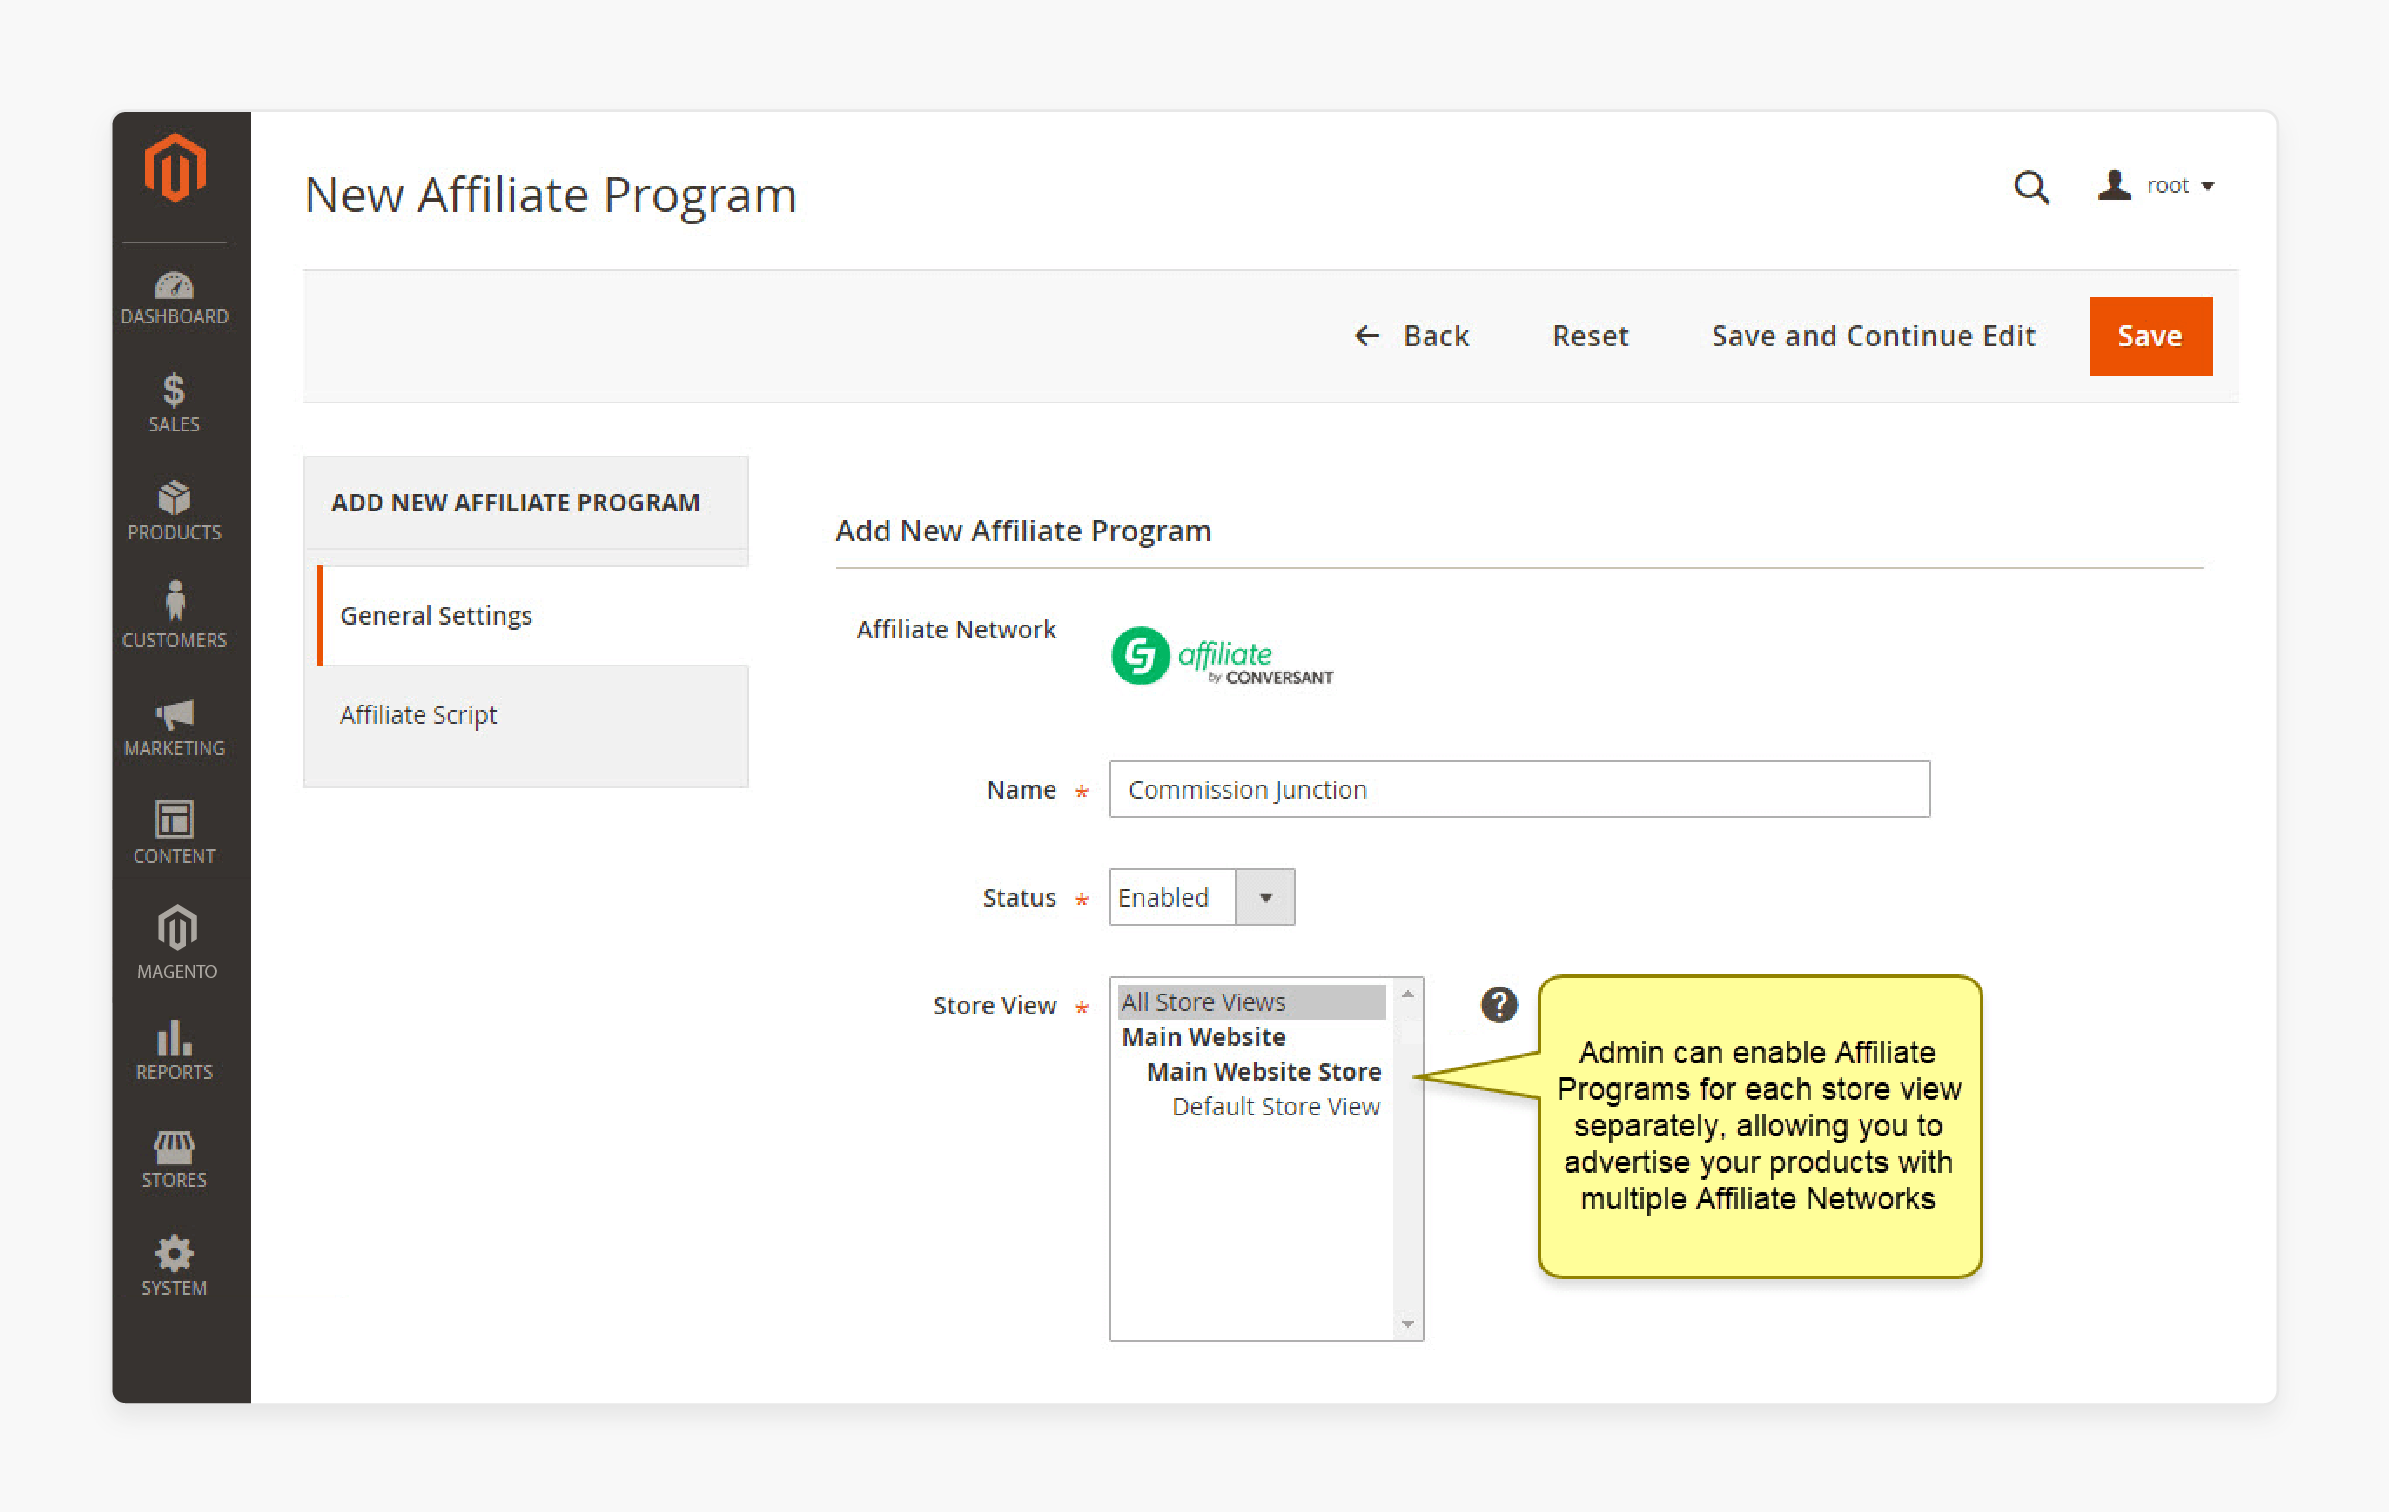This screenshot has width=2389, height=1512.
Task: Open the Customers sidebar menu
Action: click(175, 615)
